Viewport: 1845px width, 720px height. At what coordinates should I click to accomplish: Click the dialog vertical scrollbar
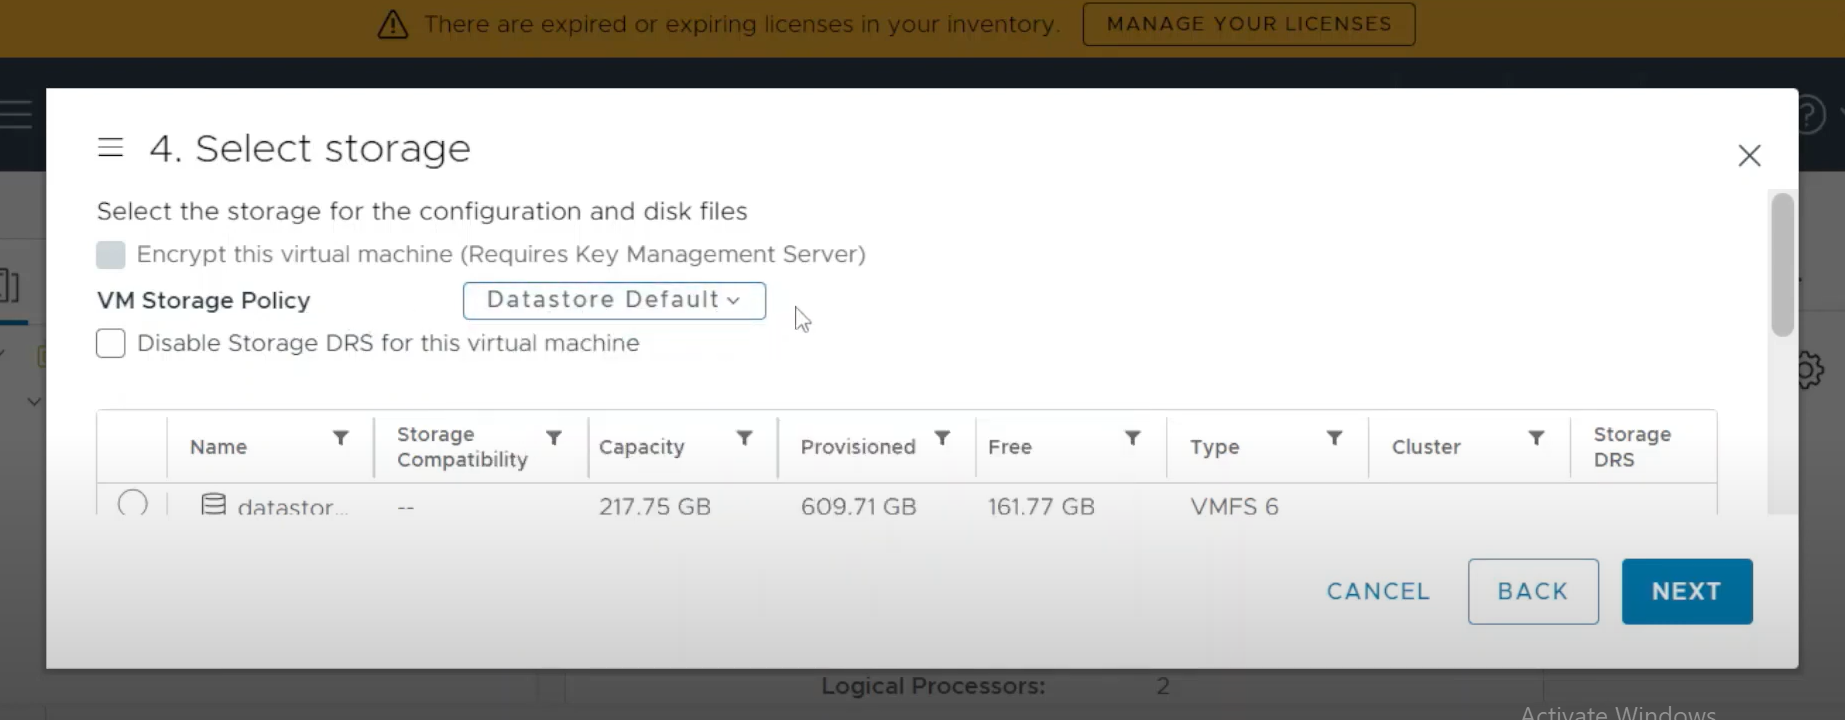[1782, 265]
